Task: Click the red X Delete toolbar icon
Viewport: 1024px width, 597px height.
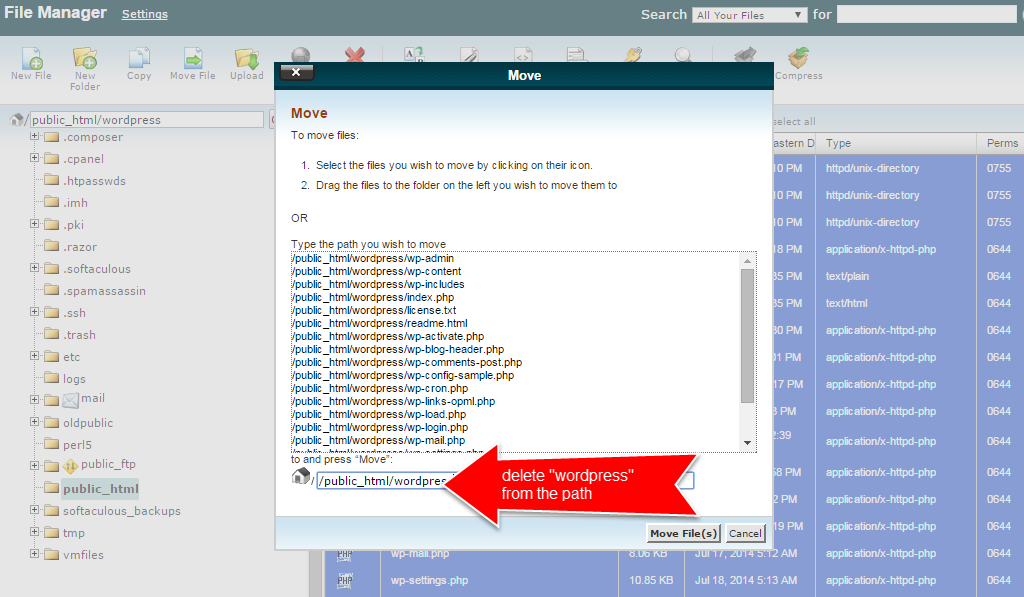Action: [354, 57]
